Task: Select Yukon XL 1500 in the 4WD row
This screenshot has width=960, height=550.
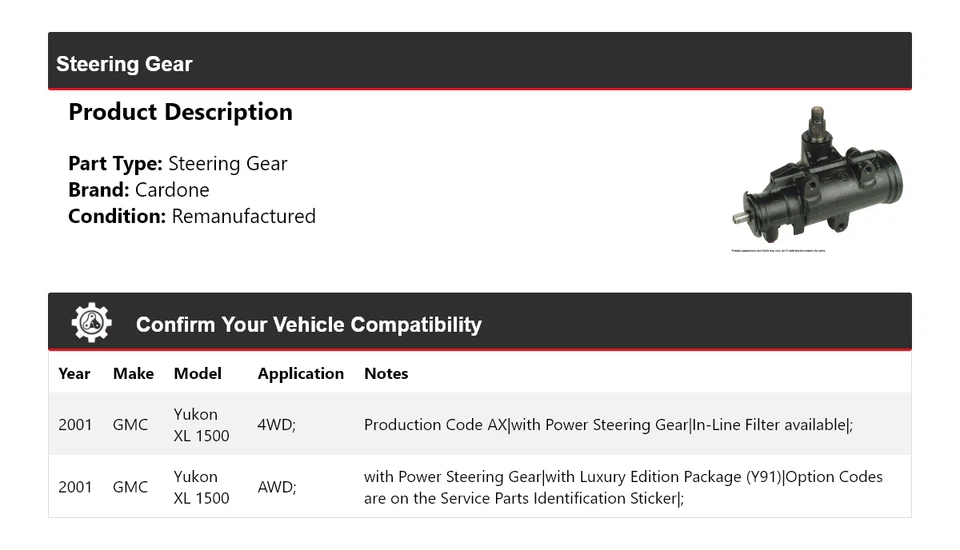Action: (x=201, y=424)
